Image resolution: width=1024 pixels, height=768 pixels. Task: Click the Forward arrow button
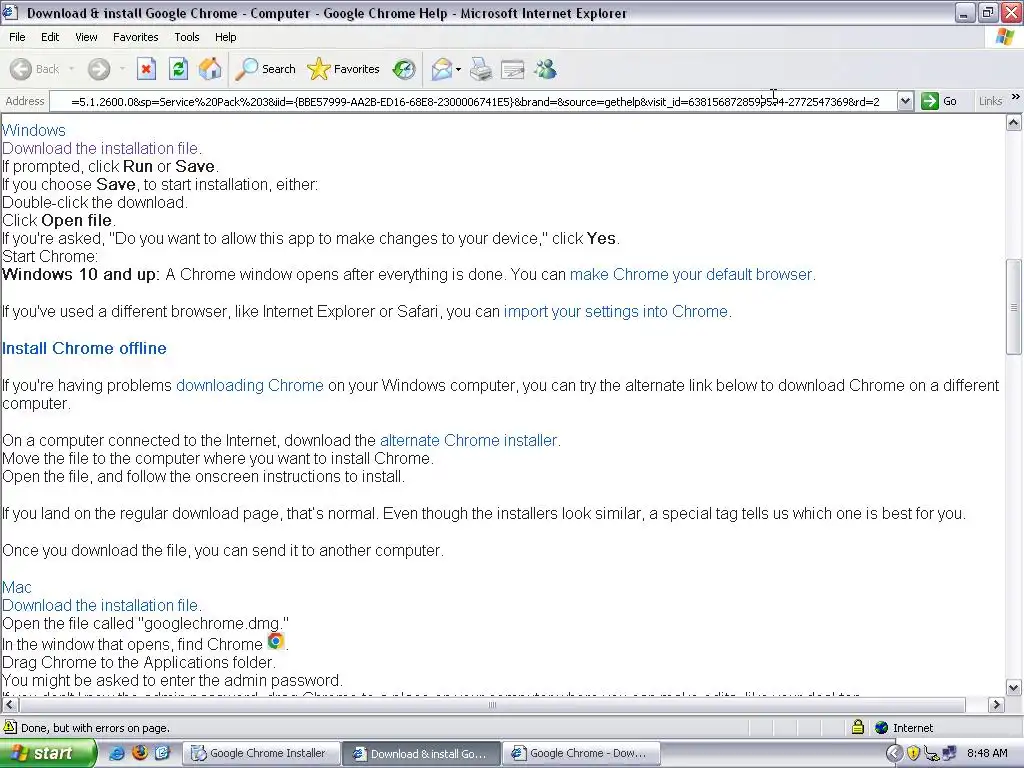point(99,69)
